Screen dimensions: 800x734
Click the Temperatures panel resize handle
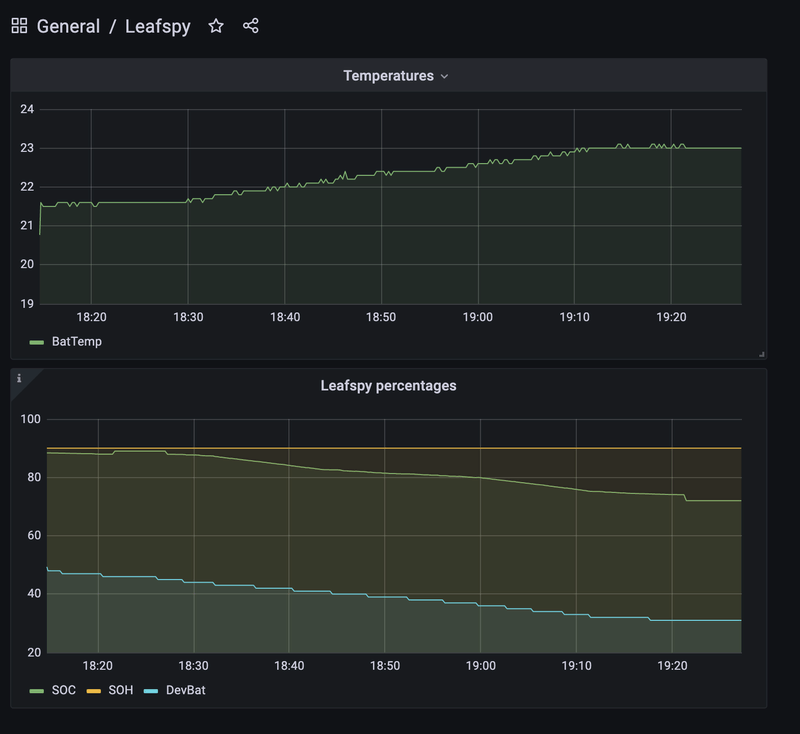tap(762, 354)
